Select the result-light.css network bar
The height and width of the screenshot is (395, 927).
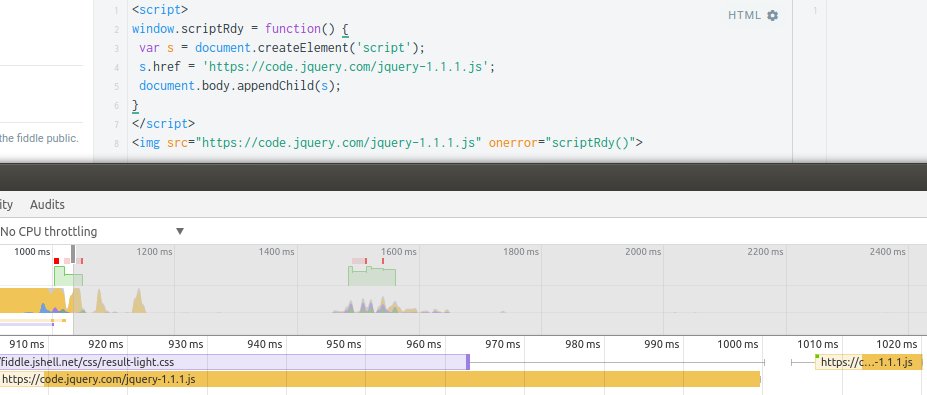234,362
